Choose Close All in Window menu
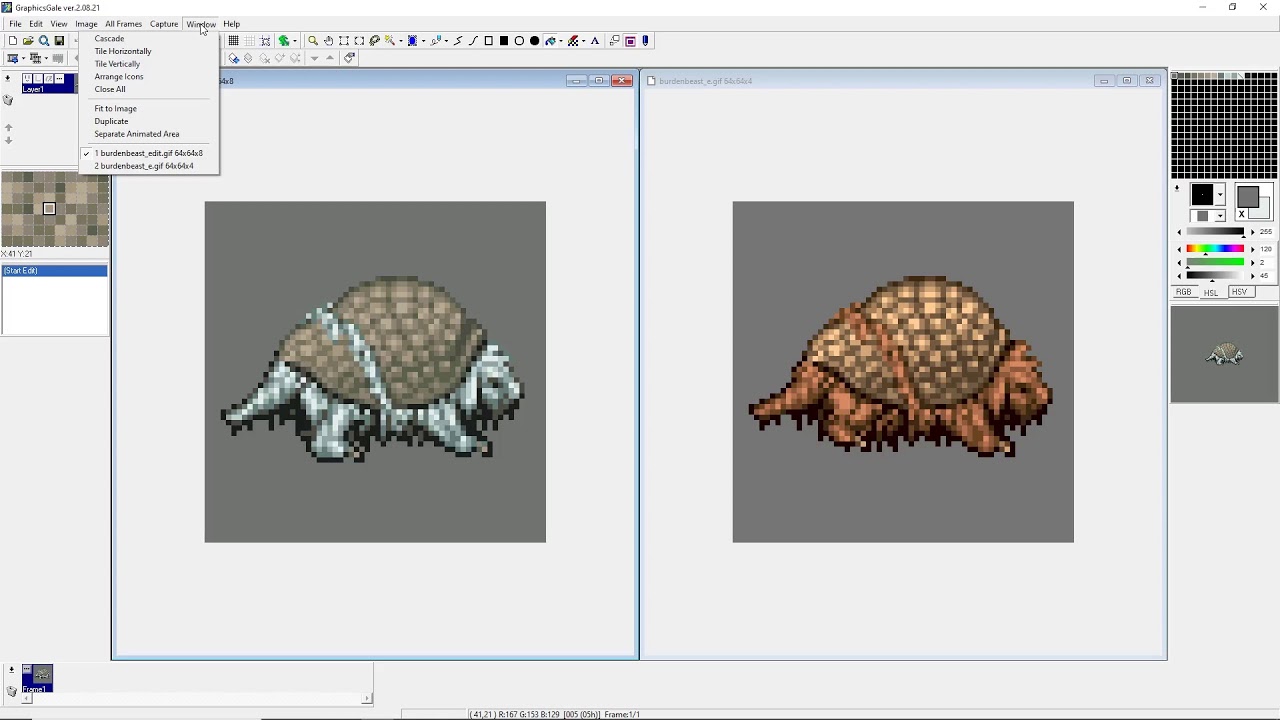Viewport: 1280px width, 720px height. [x=110, y=89]
